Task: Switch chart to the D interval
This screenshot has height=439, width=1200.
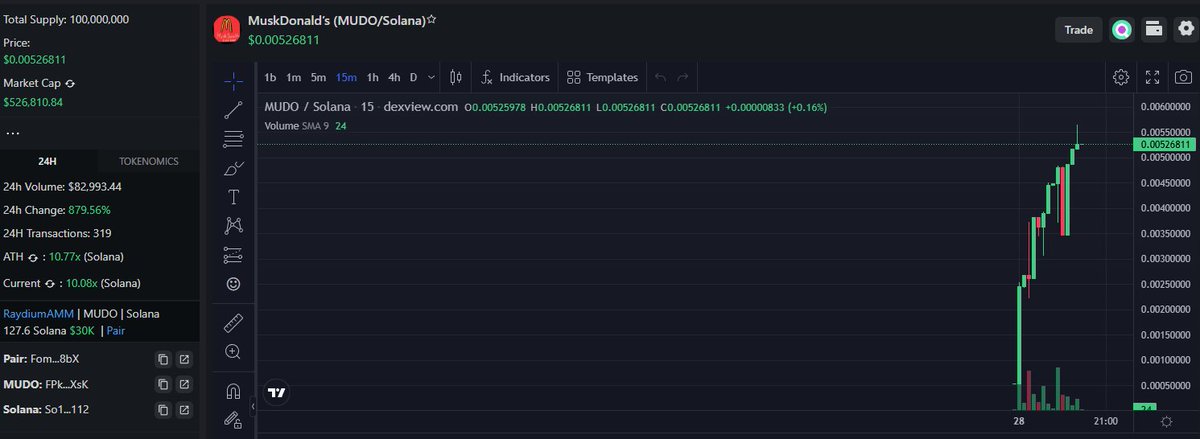Action: pos(413,77)
